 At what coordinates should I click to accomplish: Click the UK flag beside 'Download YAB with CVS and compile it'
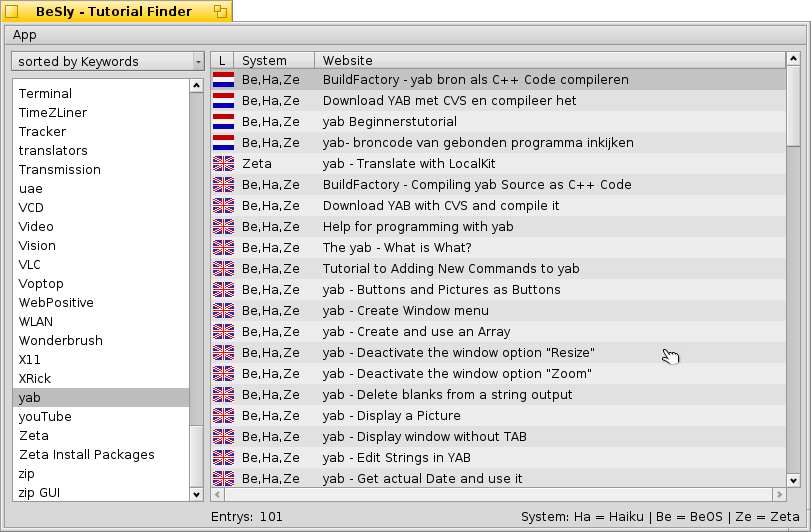pos(223,205)
